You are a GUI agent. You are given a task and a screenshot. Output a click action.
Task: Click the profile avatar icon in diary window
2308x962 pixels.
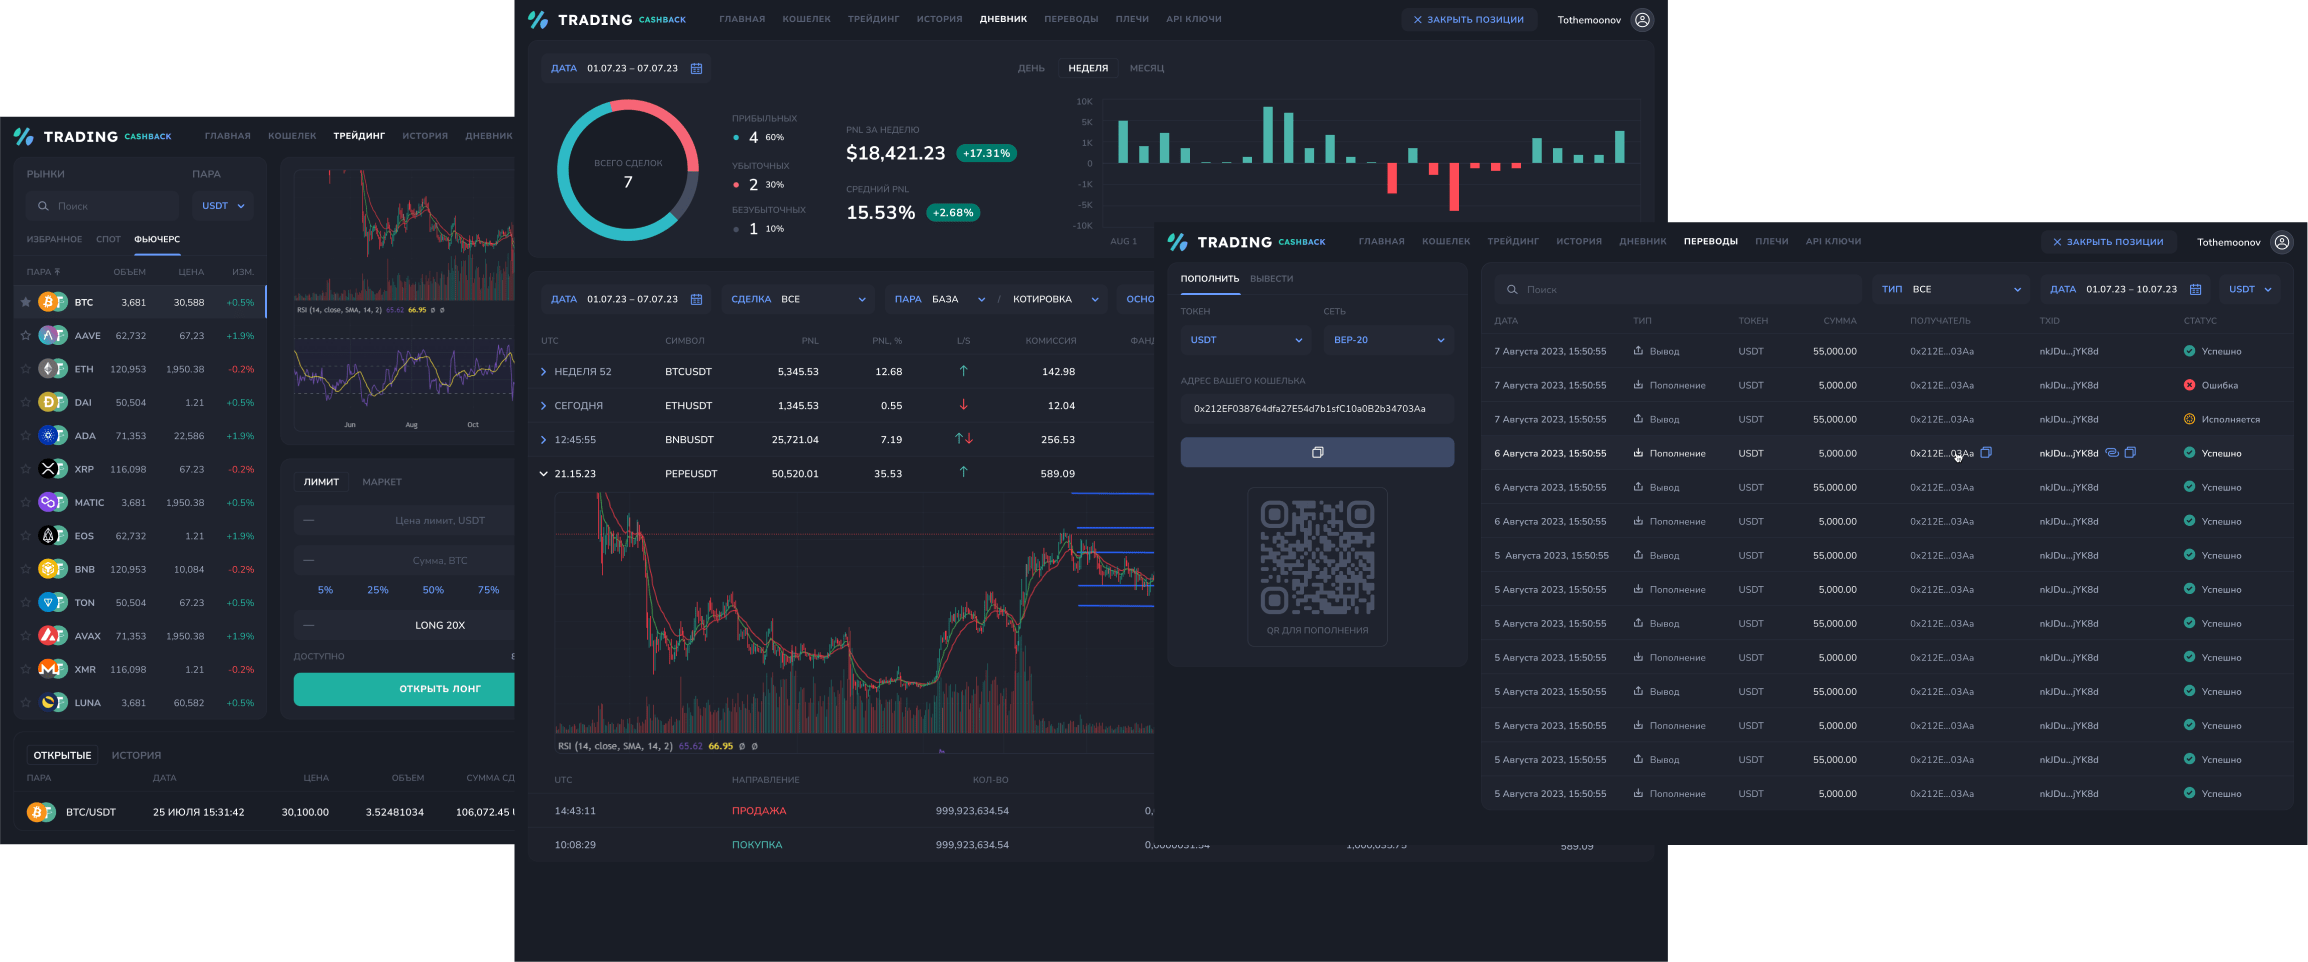(x=1642, y=20)
